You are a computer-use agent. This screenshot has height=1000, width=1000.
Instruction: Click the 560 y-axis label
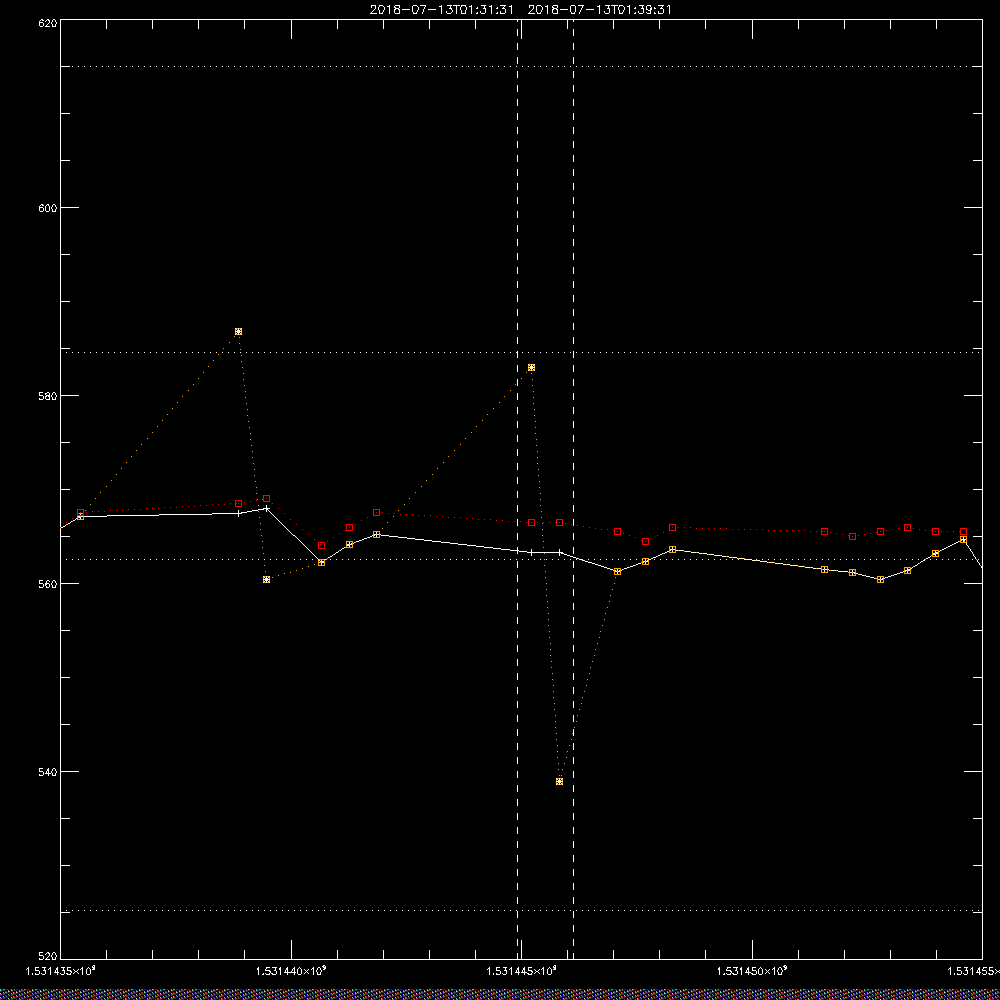48,584
